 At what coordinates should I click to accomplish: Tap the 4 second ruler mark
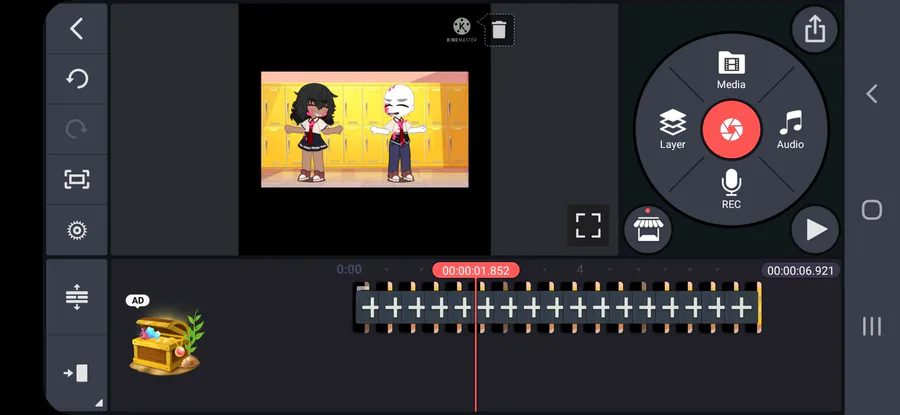(x=580, y=269)
